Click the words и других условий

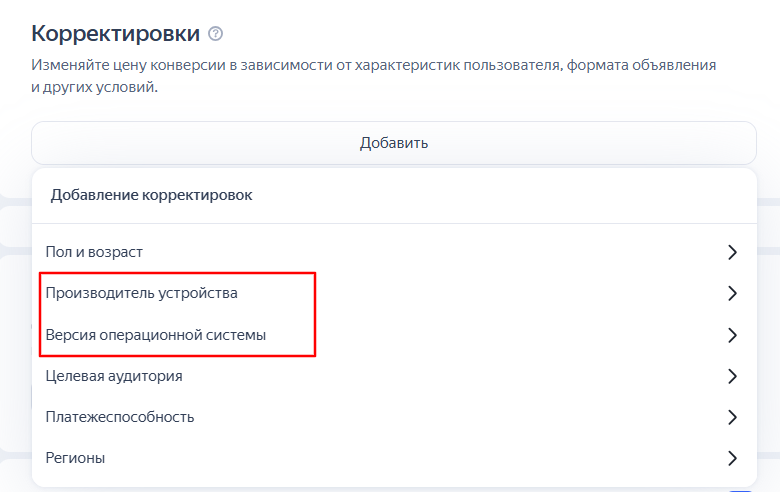[94, 87]
